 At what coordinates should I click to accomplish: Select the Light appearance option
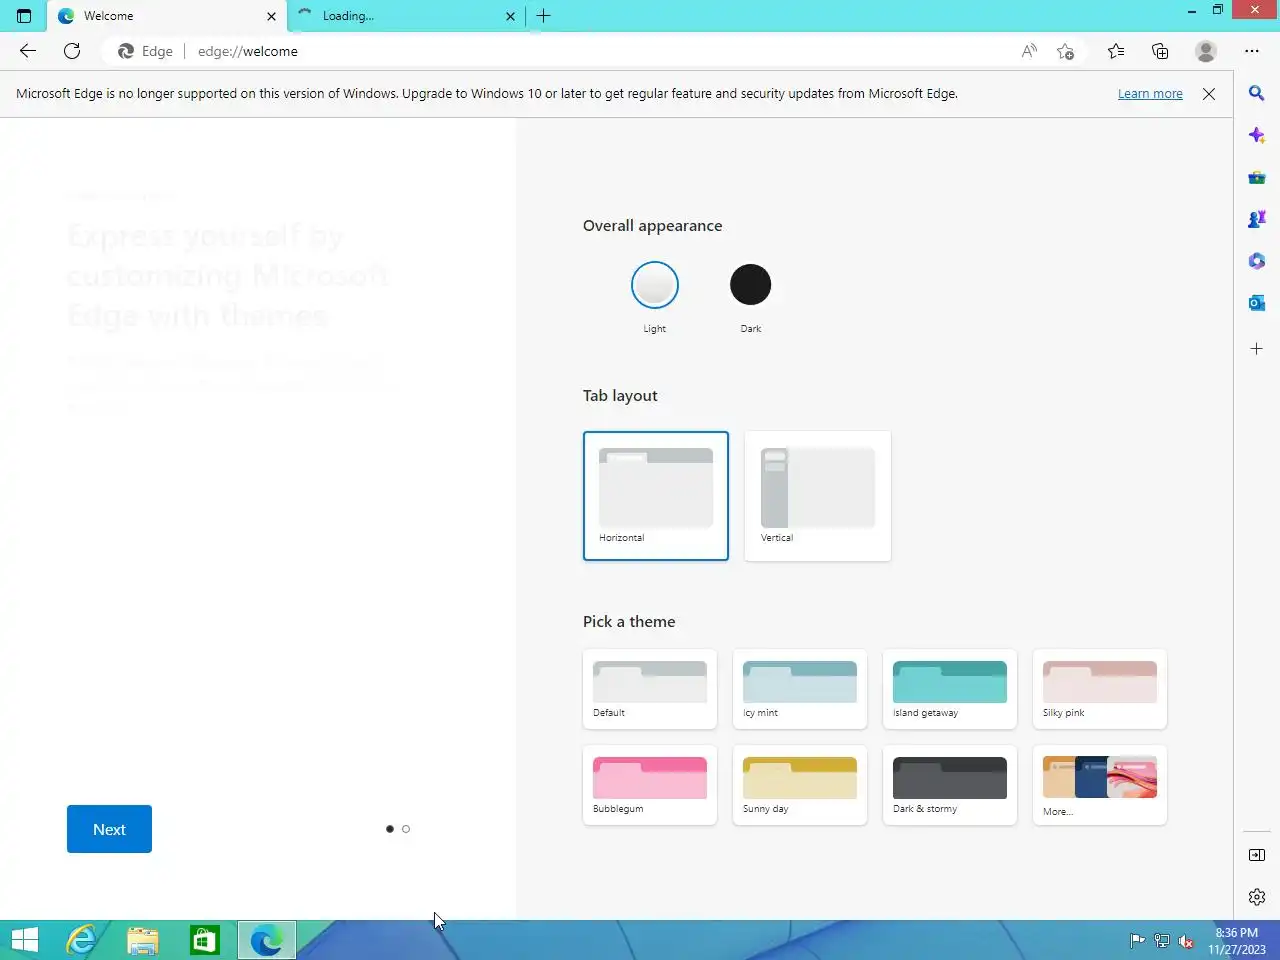(655, 285)
